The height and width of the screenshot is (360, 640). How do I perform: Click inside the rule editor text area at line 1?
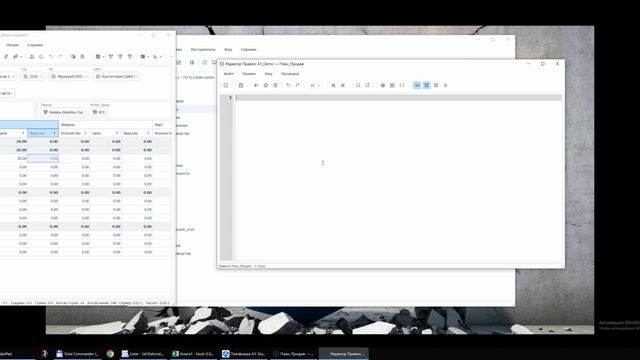pos(398,98)
